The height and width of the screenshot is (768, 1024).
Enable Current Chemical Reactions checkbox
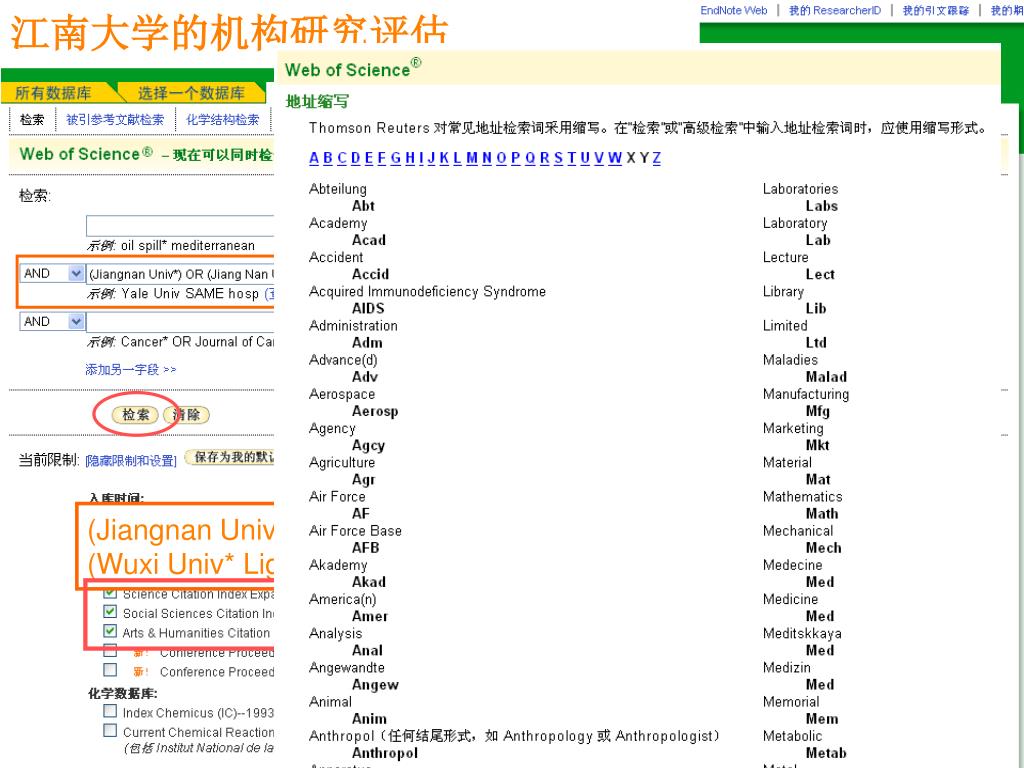tap(110, 731)
